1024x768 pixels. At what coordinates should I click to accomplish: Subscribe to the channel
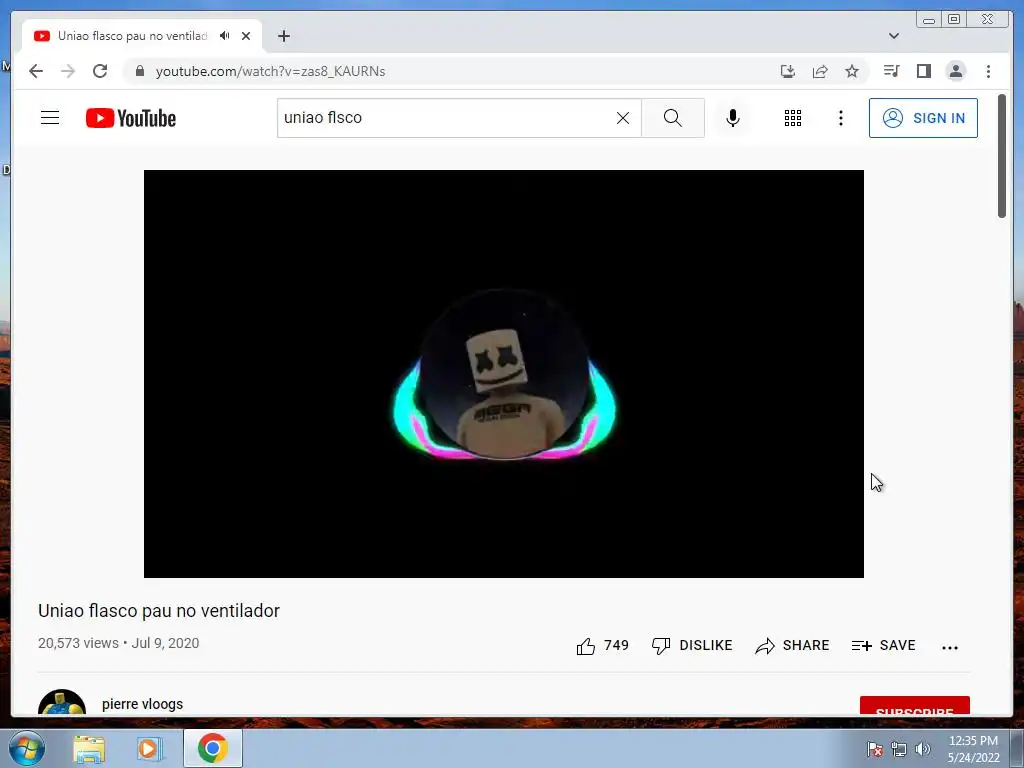[x=914, y=706]
